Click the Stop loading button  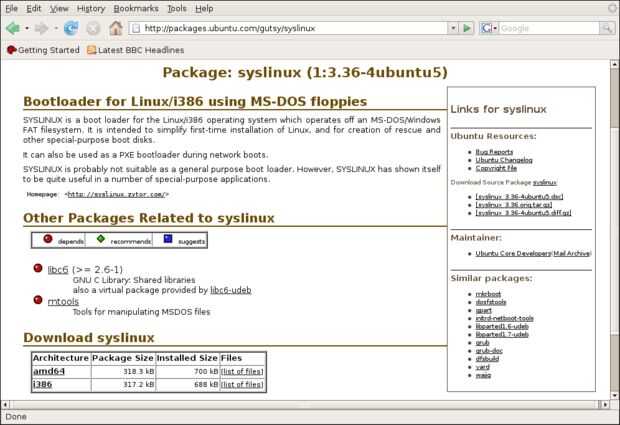pos(93,28)
